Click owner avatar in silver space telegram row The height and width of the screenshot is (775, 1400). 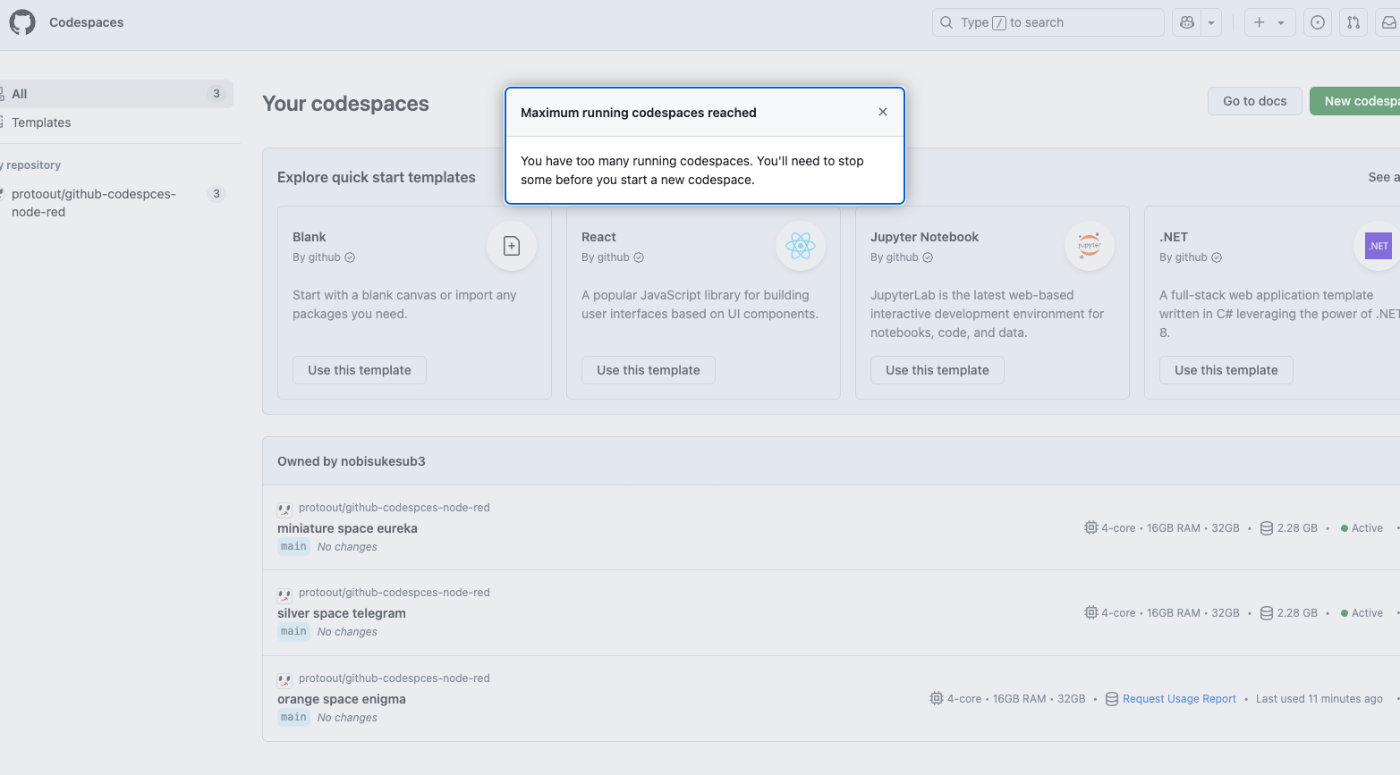(x=284, y=593)
